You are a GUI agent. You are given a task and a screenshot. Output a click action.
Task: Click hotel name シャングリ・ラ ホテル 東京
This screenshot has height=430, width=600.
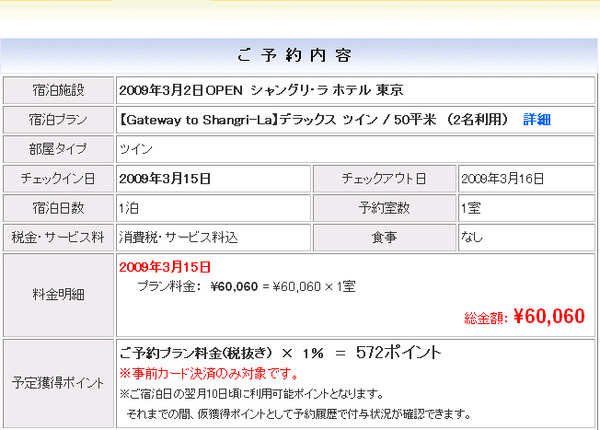[x=327, y=90]
